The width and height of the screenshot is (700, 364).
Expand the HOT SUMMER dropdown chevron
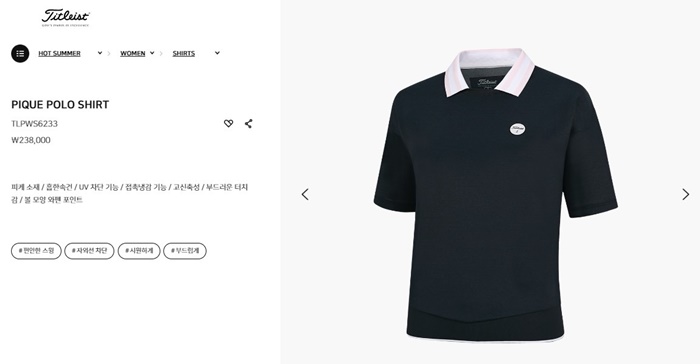[100, 53]
